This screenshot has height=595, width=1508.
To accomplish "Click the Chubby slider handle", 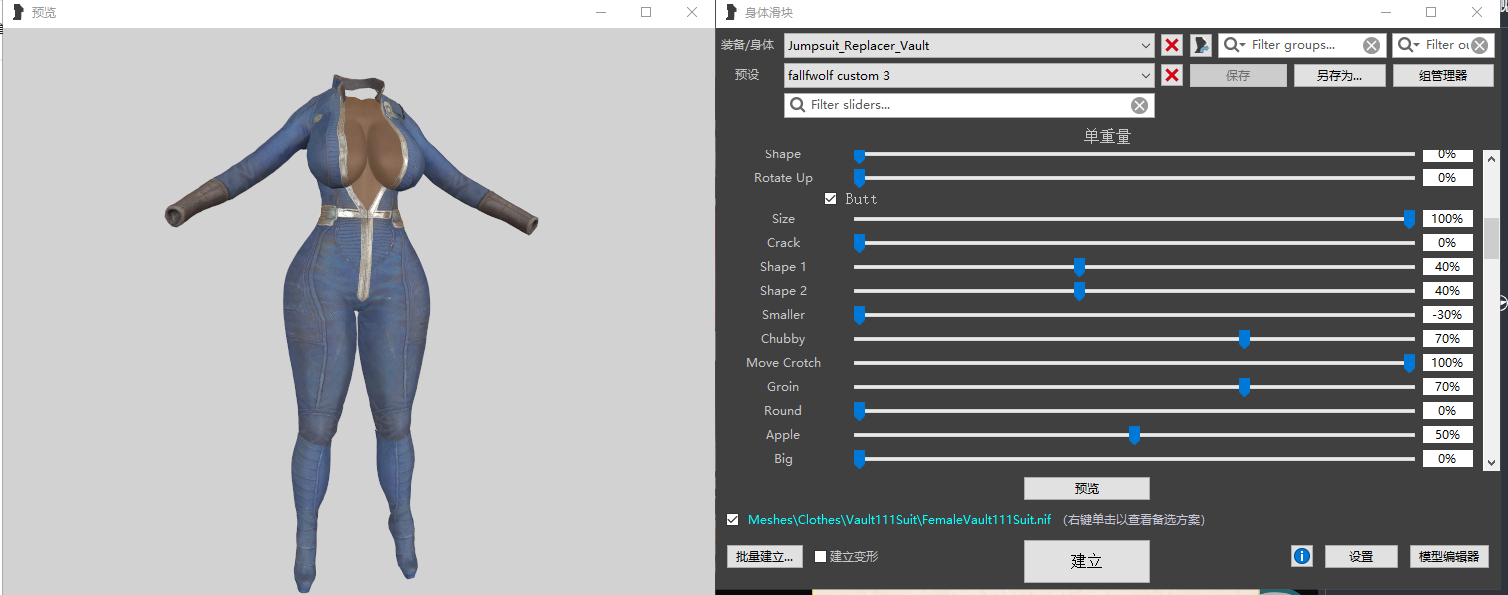I will 1244,338.
